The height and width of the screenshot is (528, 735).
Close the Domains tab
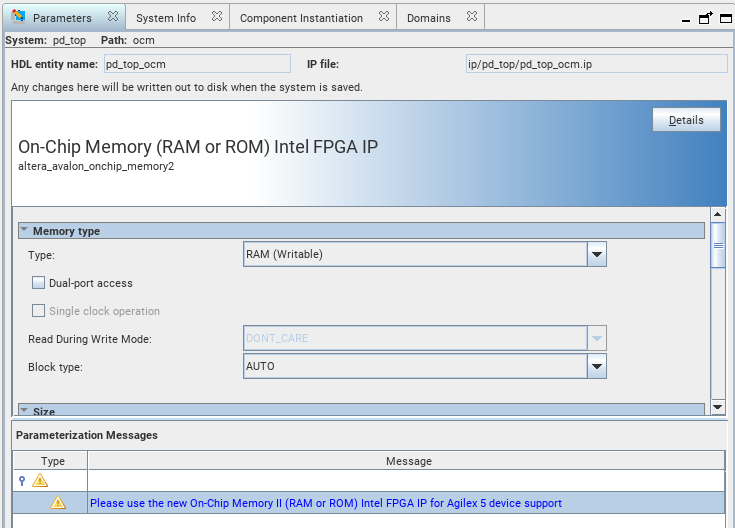pyautogui.click(x=472, y=16)
